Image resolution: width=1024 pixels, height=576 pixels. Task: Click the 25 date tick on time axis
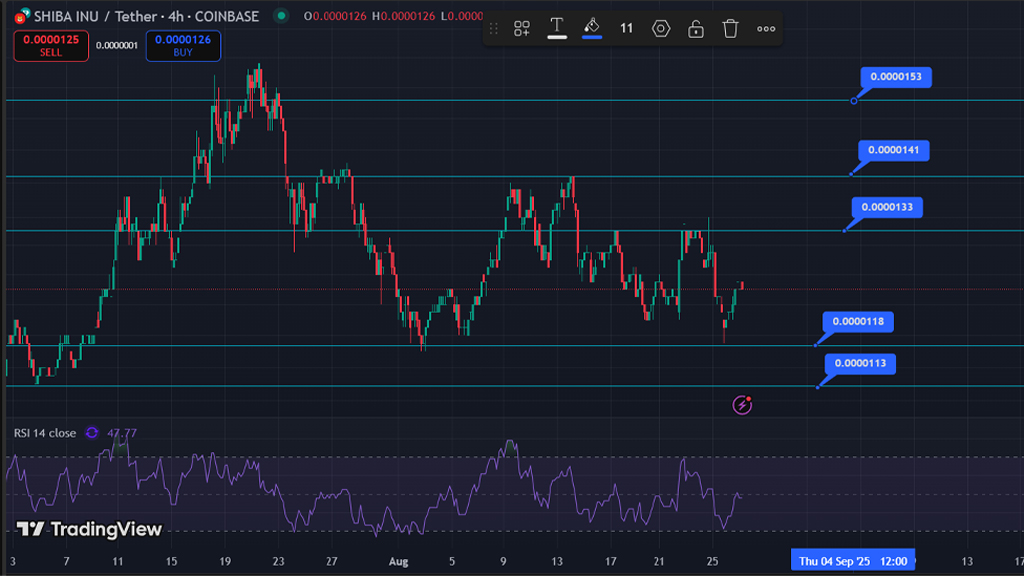712,562
